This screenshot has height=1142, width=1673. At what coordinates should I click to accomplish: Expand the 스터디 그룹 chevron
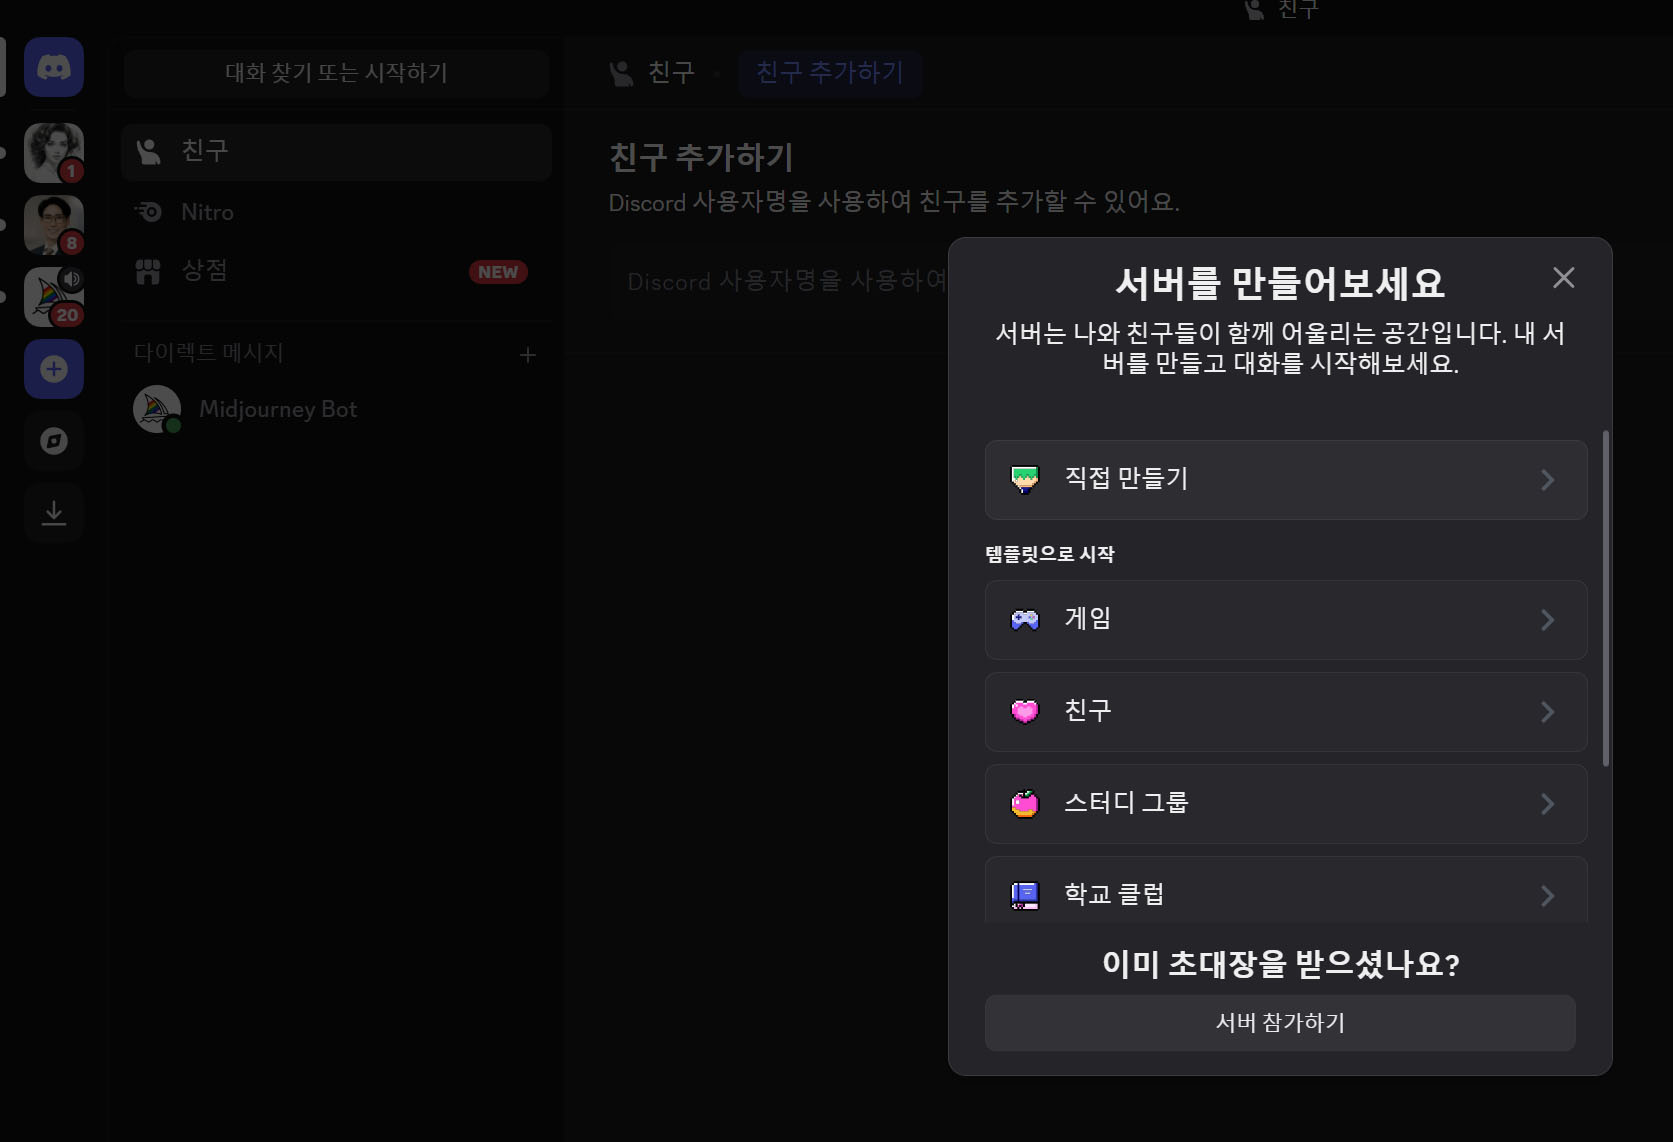click(x=1547, y=804)
